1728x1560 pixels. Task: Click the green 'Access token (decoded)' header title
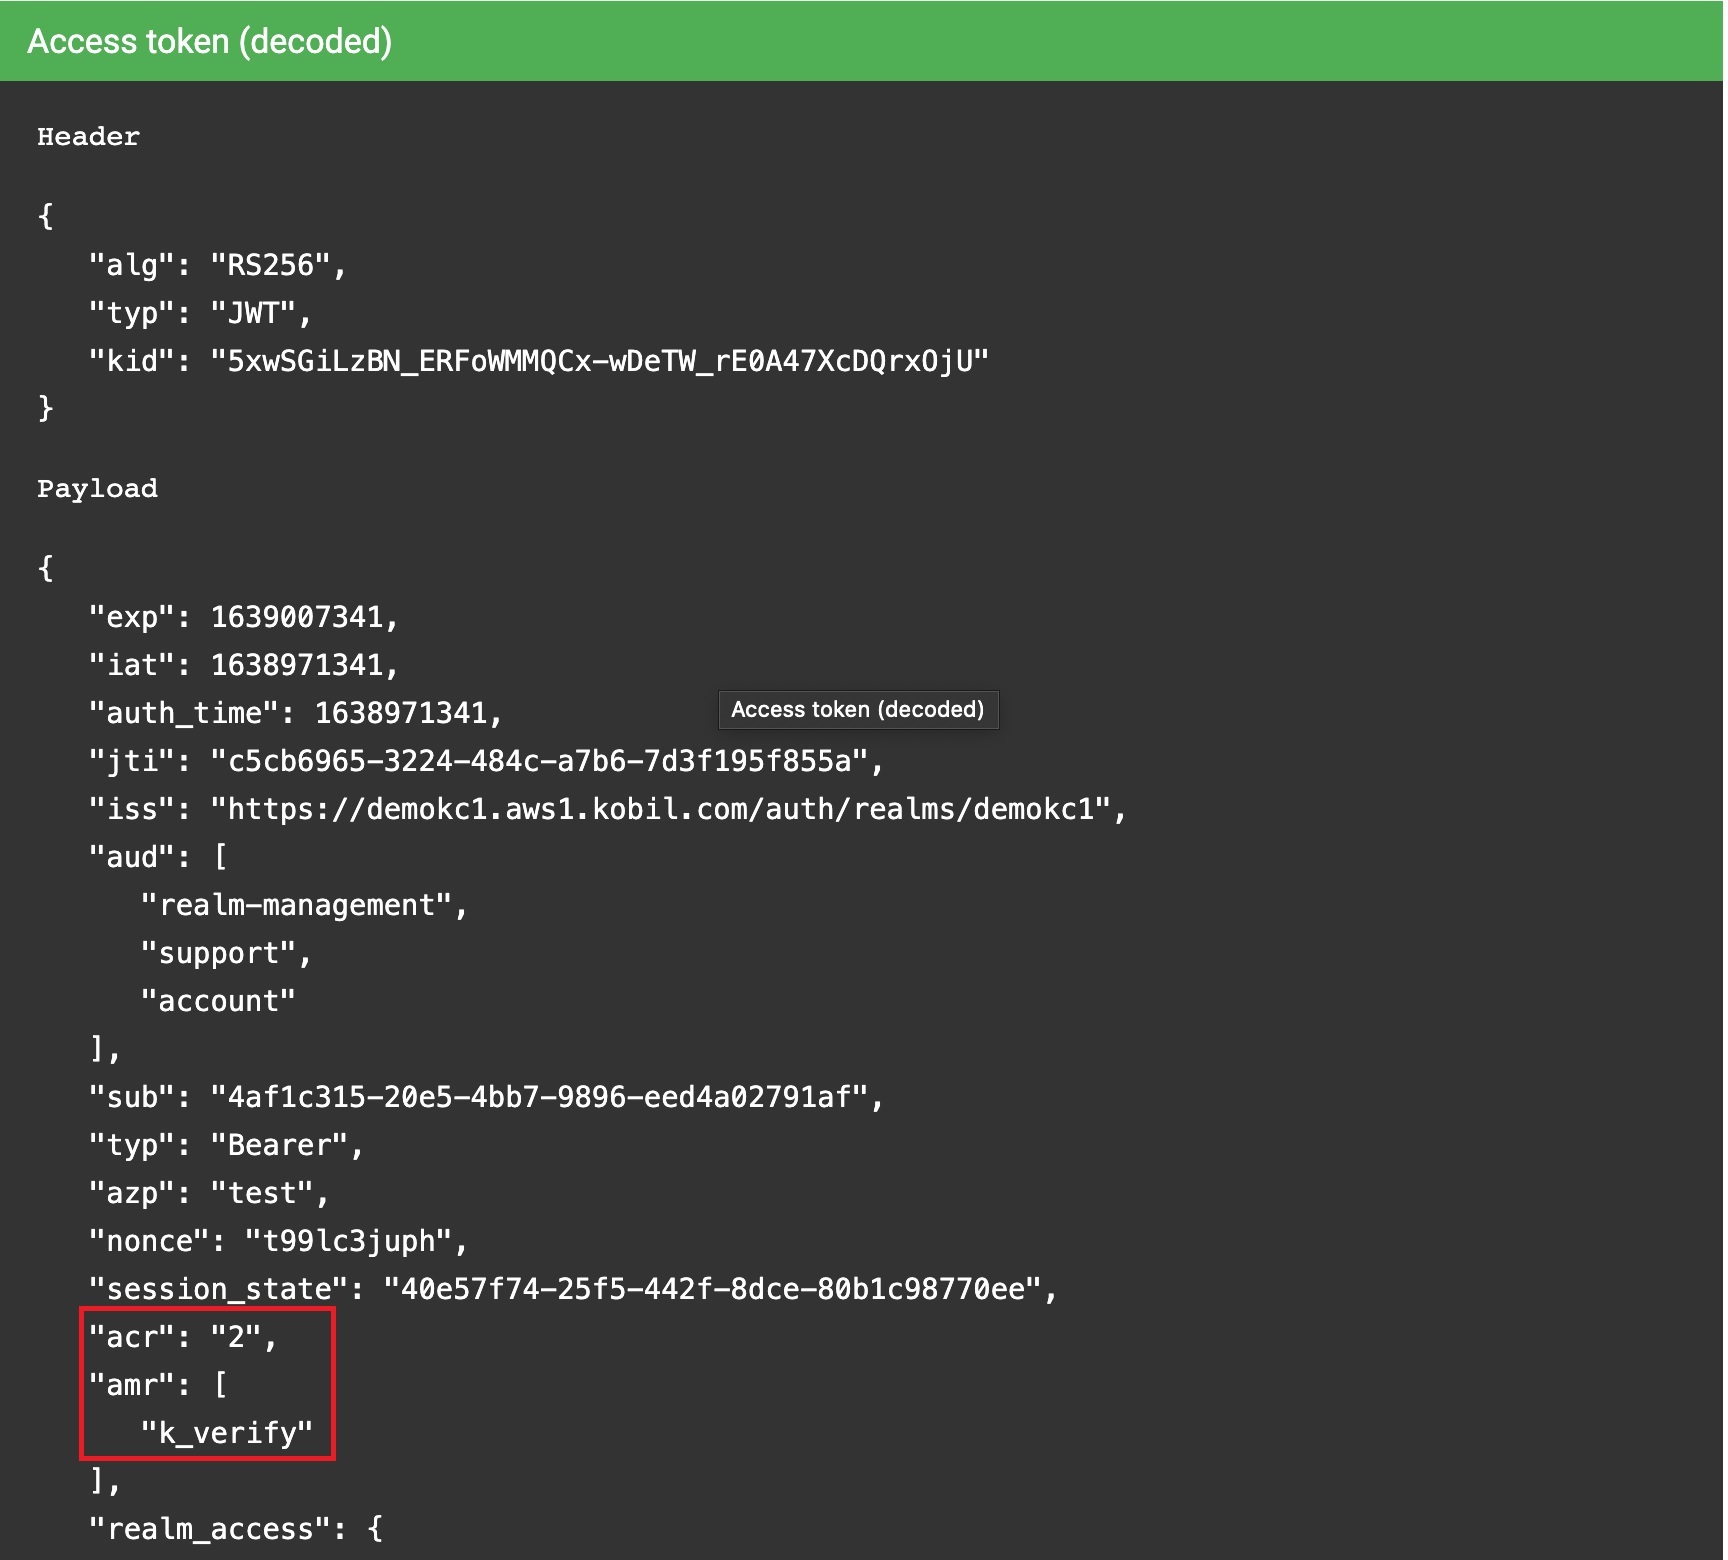209,41
